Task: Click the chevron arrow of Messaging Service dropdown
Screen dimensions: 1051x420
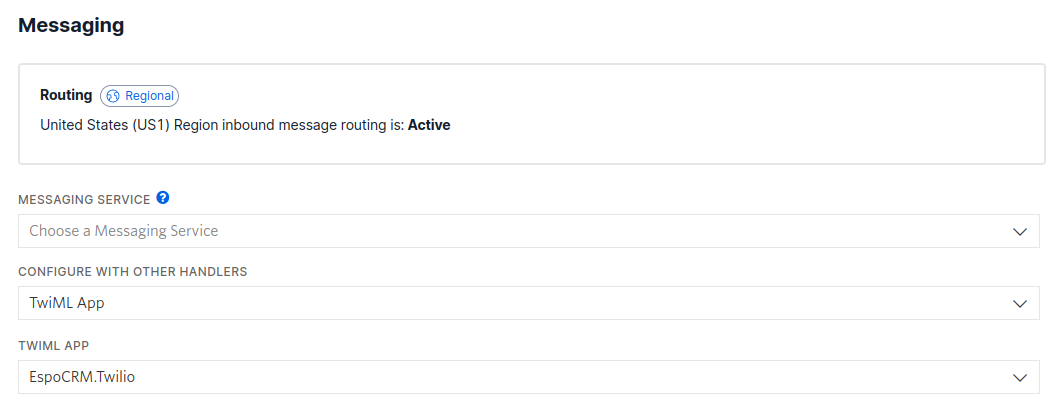Action: (1020, 231)
